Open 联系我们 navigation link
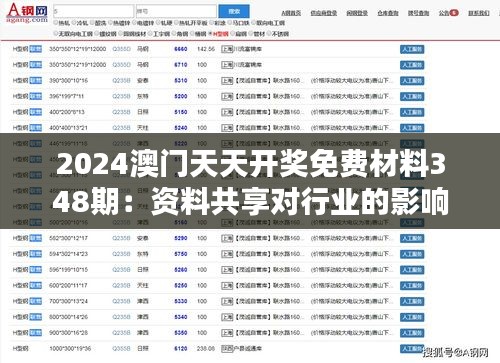Image resolution: width=500 pixels, height=363 pixels. click(479, 13)
